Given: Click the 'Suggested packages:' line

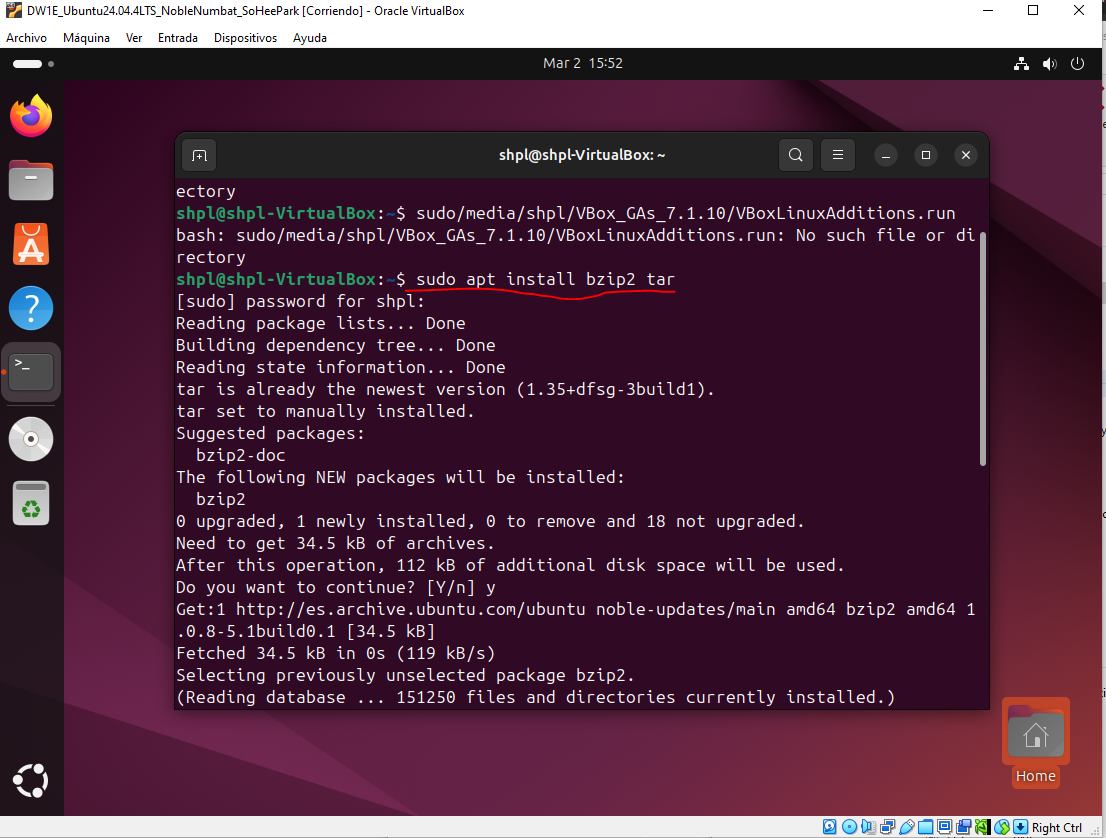Looking at the screenshot, I should click(x=270, y=433).
